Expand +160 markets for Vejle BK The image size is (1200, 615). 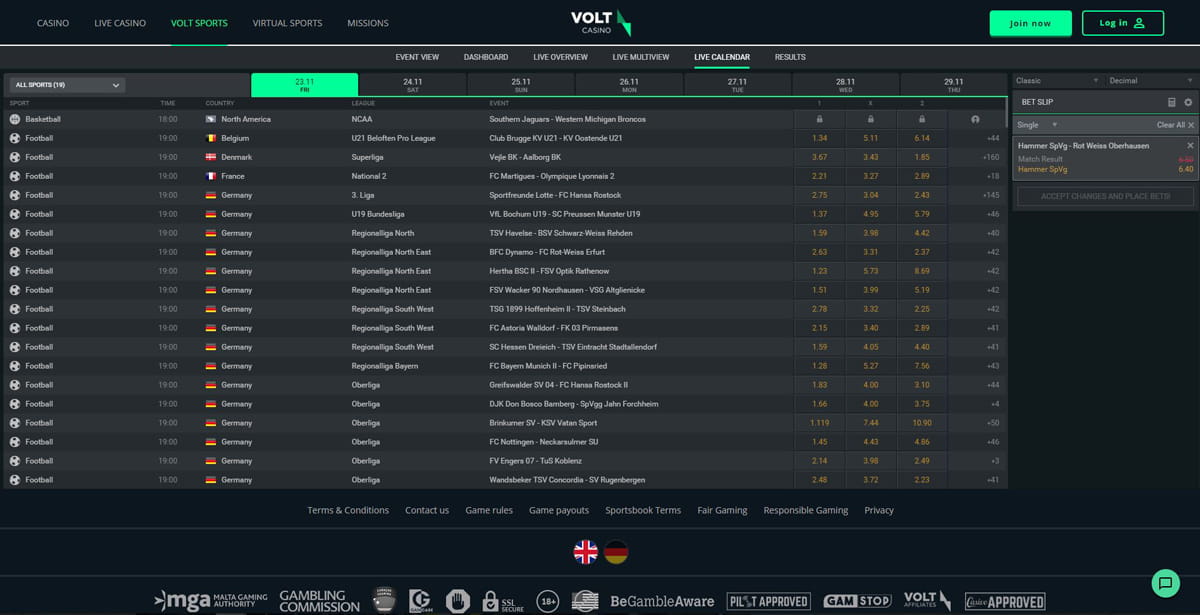pos(991,157)
